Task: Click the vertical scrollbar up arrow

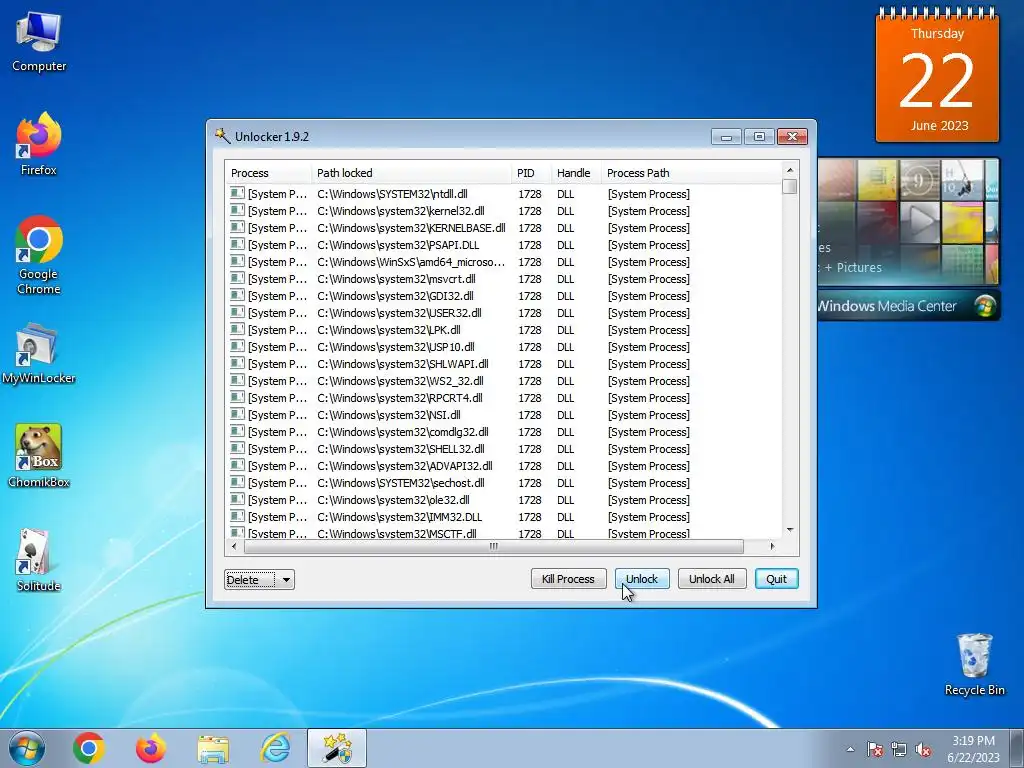Action: pyautogui.click(x=790, y=170)
